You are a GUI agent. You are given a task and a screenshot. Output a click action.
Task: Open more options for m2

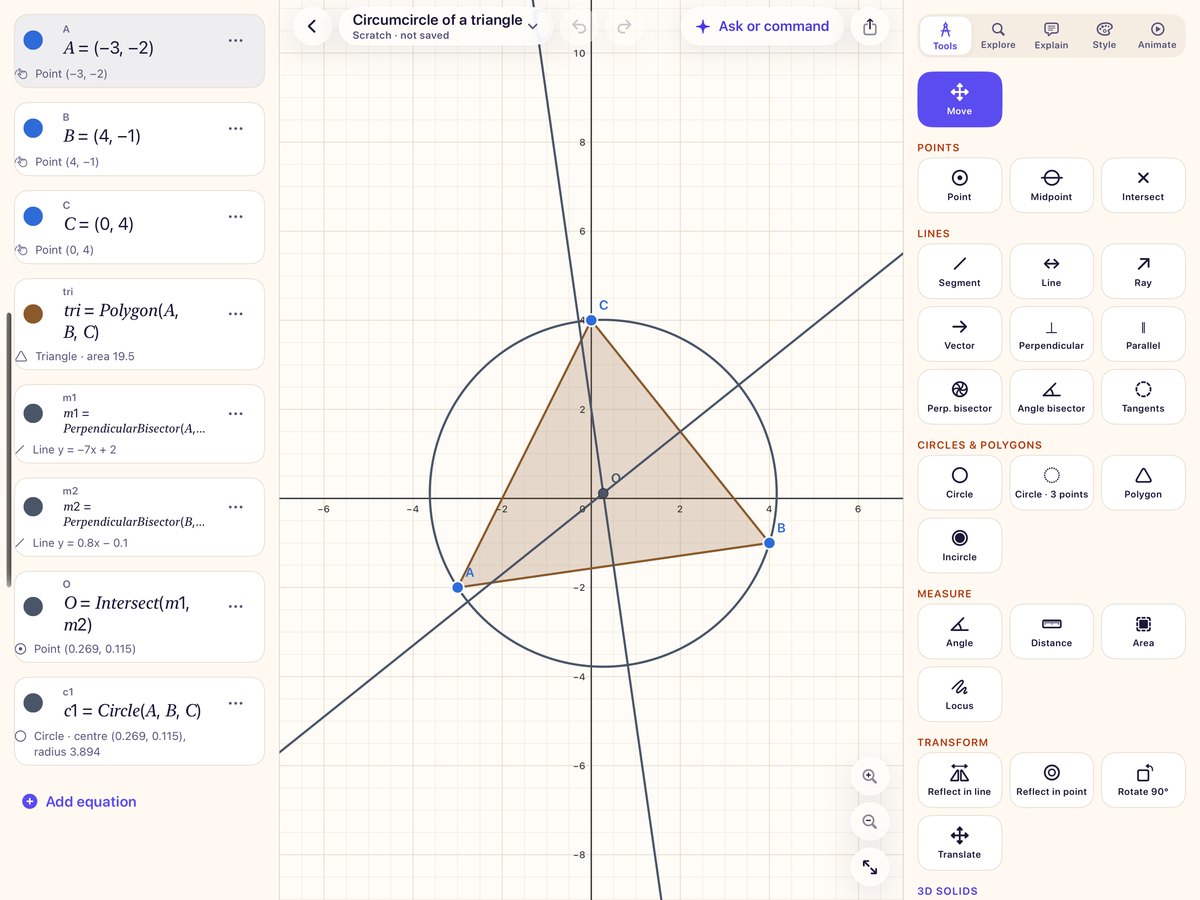[236, 507]
